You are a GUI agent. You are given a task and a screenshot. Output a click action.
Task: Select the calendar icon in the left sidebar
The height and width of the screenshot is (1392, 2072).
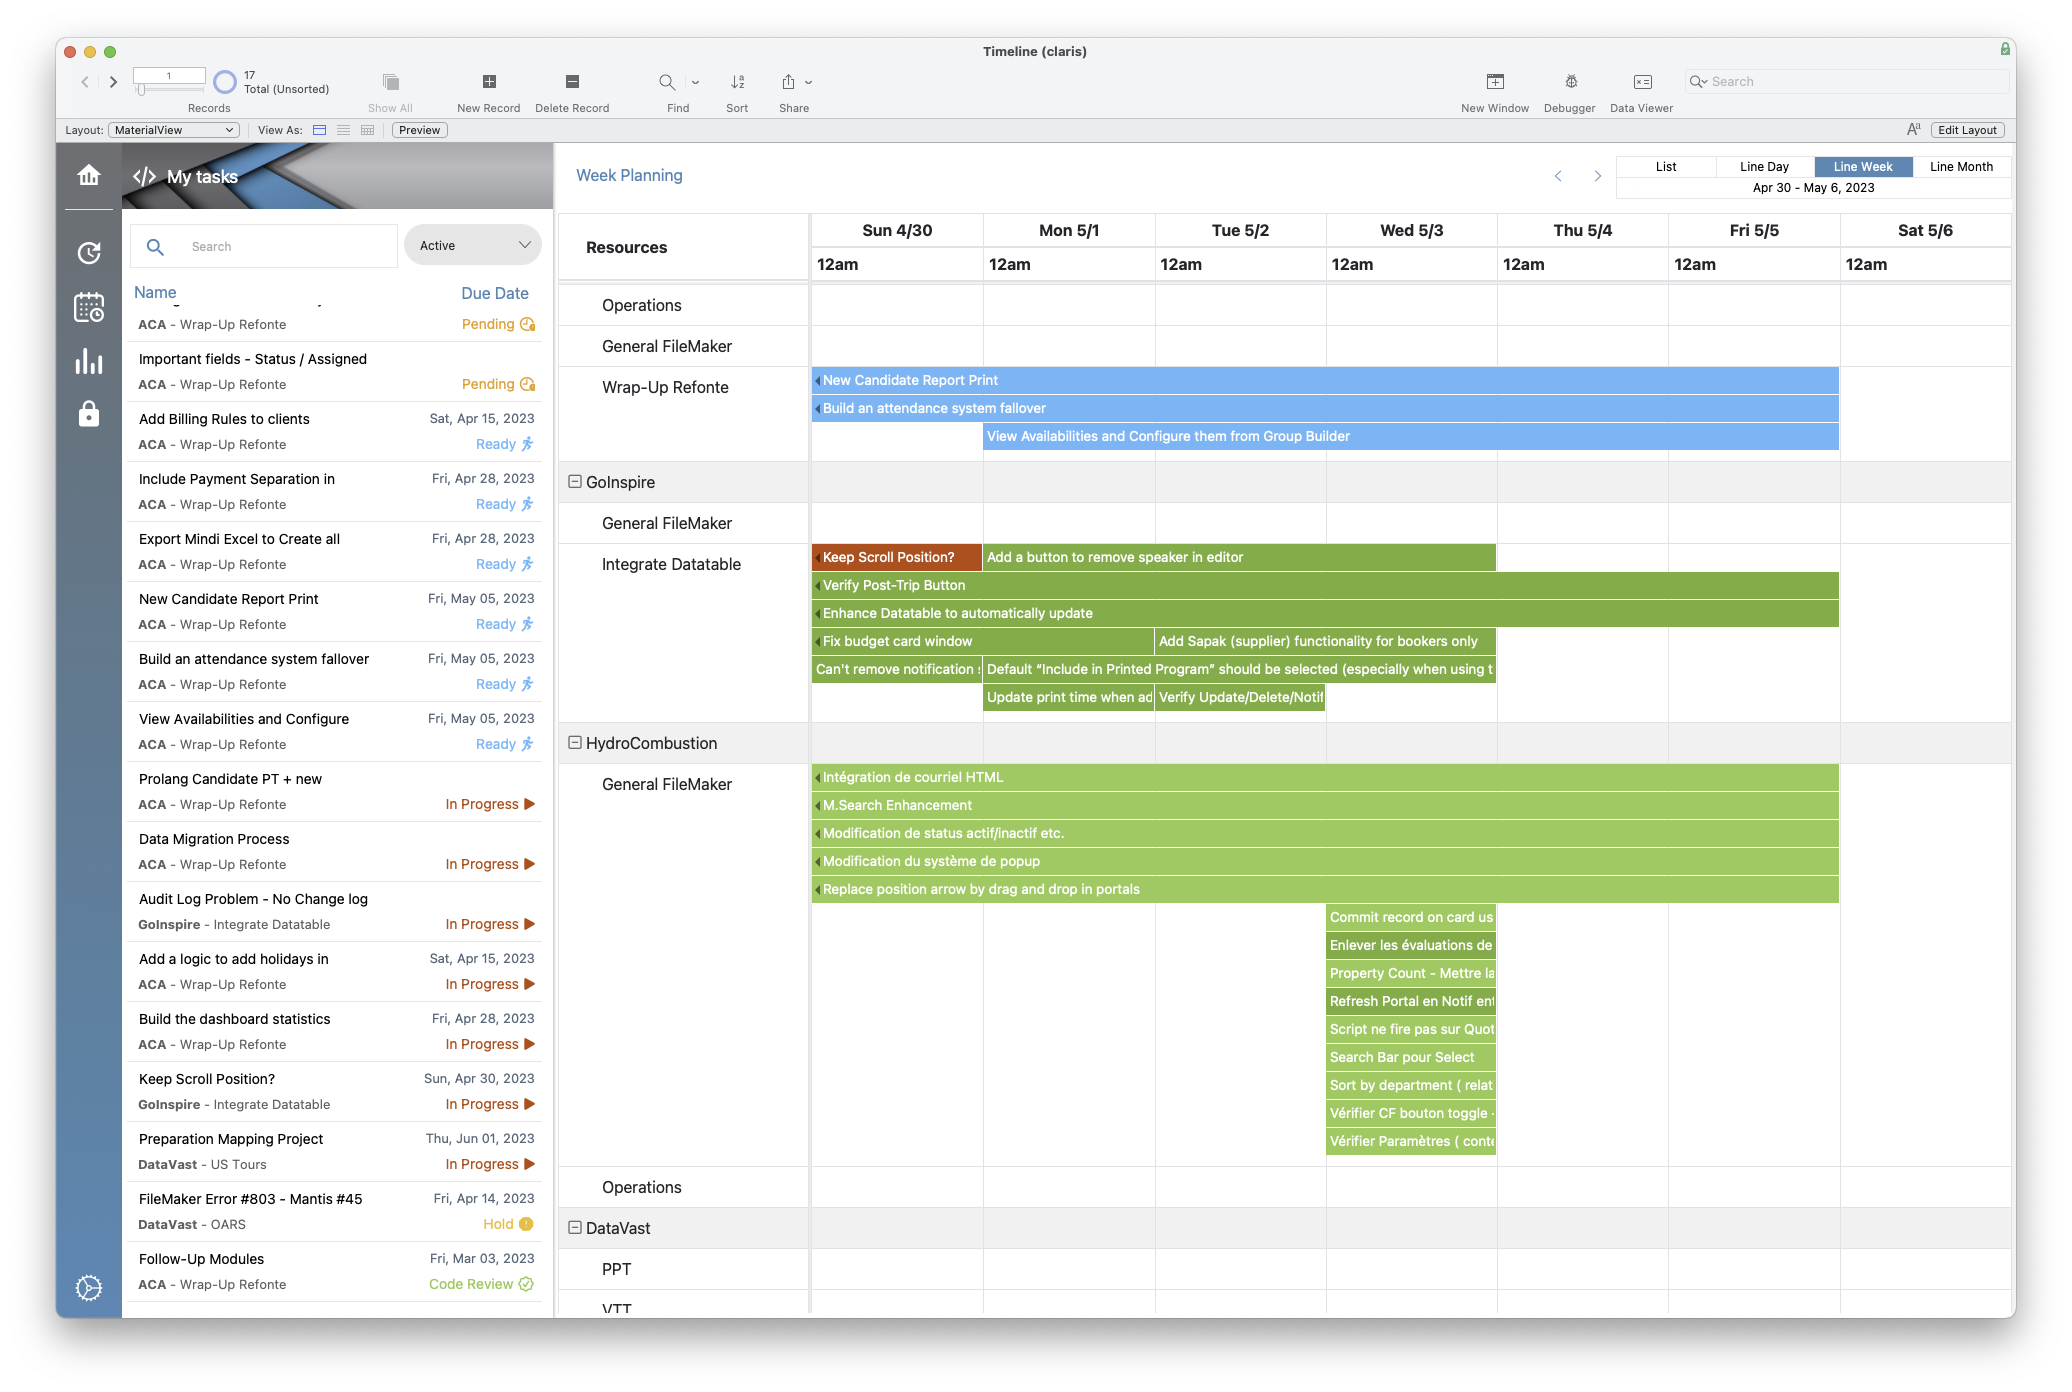88,308
